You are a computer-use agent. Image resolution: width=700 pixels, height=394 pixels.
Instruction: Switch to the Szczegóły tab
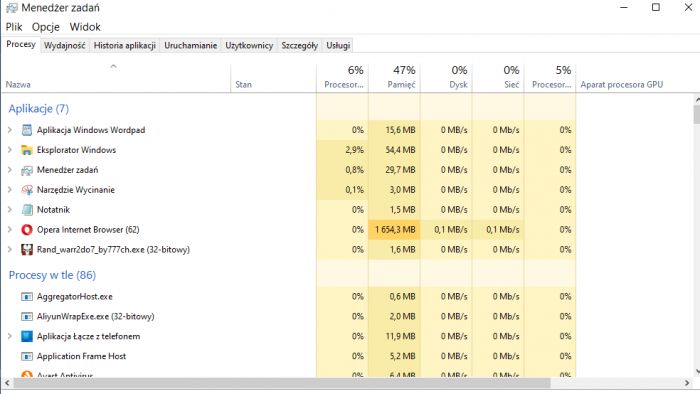coord(300,46)
